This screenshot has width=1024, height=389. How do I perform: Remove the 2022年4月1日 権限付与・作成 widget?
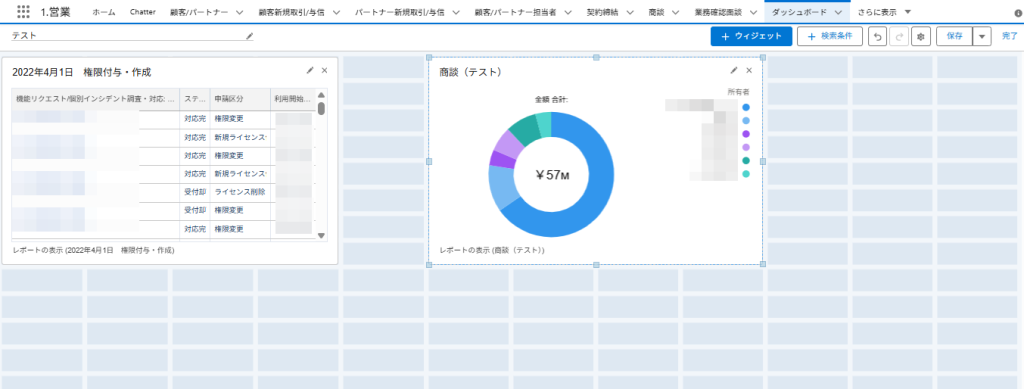(325, 70)
